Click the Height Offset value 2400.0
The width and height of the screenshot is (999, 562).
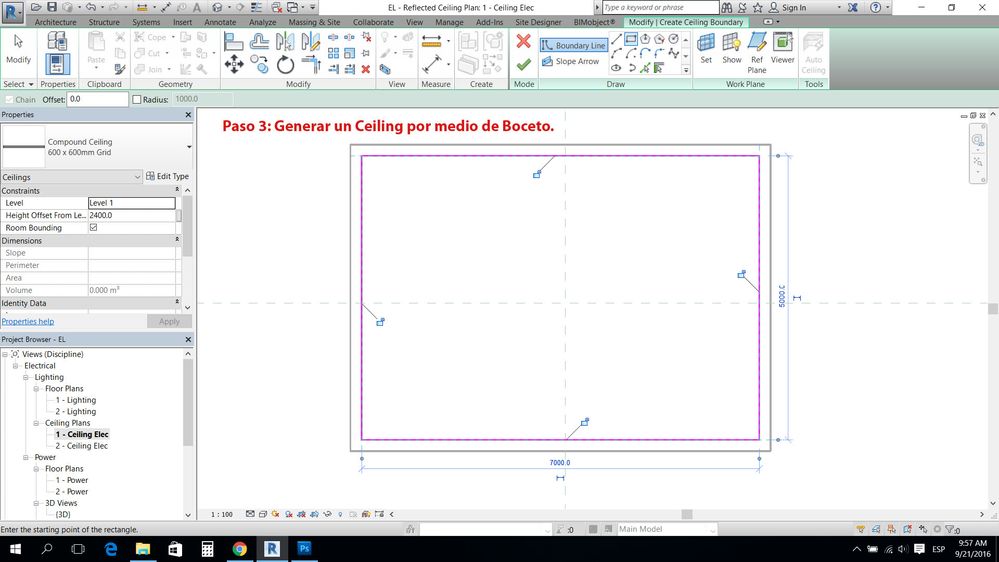pyautogui.click(x=131, y=215)
